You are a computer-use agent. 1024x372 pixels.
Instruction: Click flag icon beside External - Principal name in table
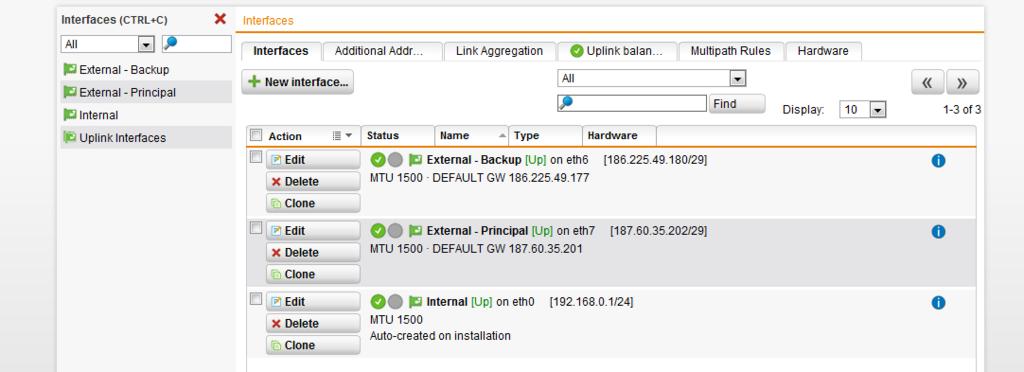pos(415,231)
